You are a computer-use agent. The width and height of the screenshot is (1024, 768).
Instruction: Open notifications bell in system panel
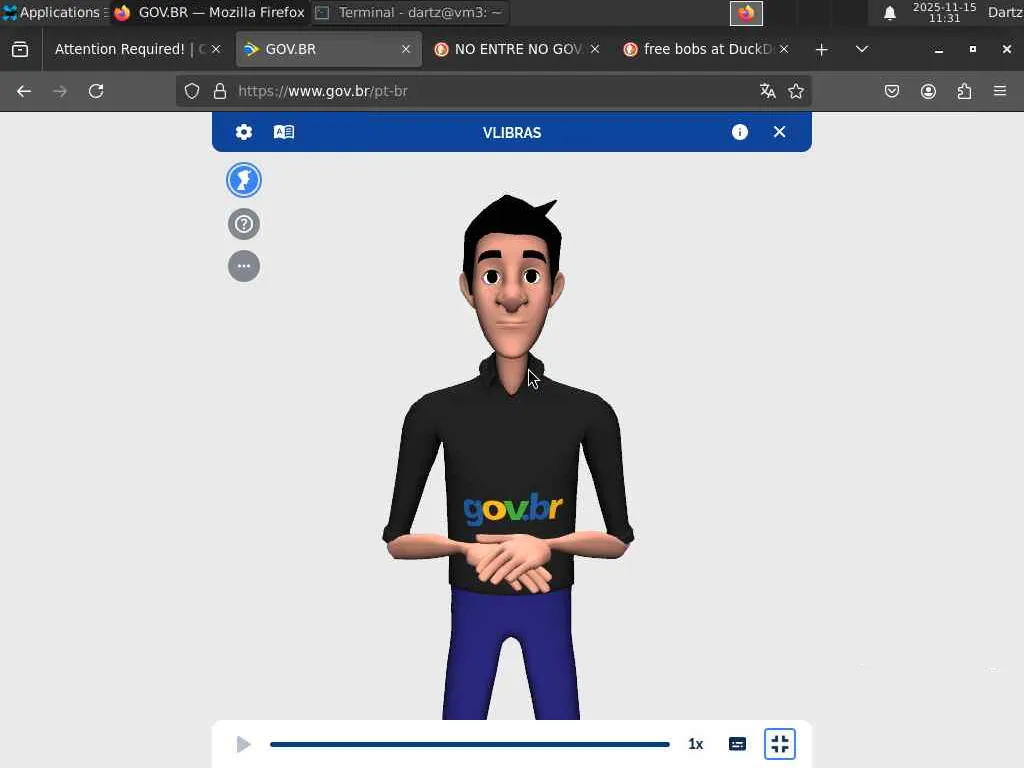point(889,13)
